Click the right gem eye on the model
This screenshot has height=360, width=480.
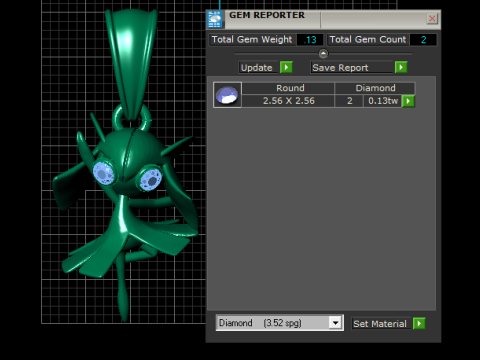coord(151,180)
